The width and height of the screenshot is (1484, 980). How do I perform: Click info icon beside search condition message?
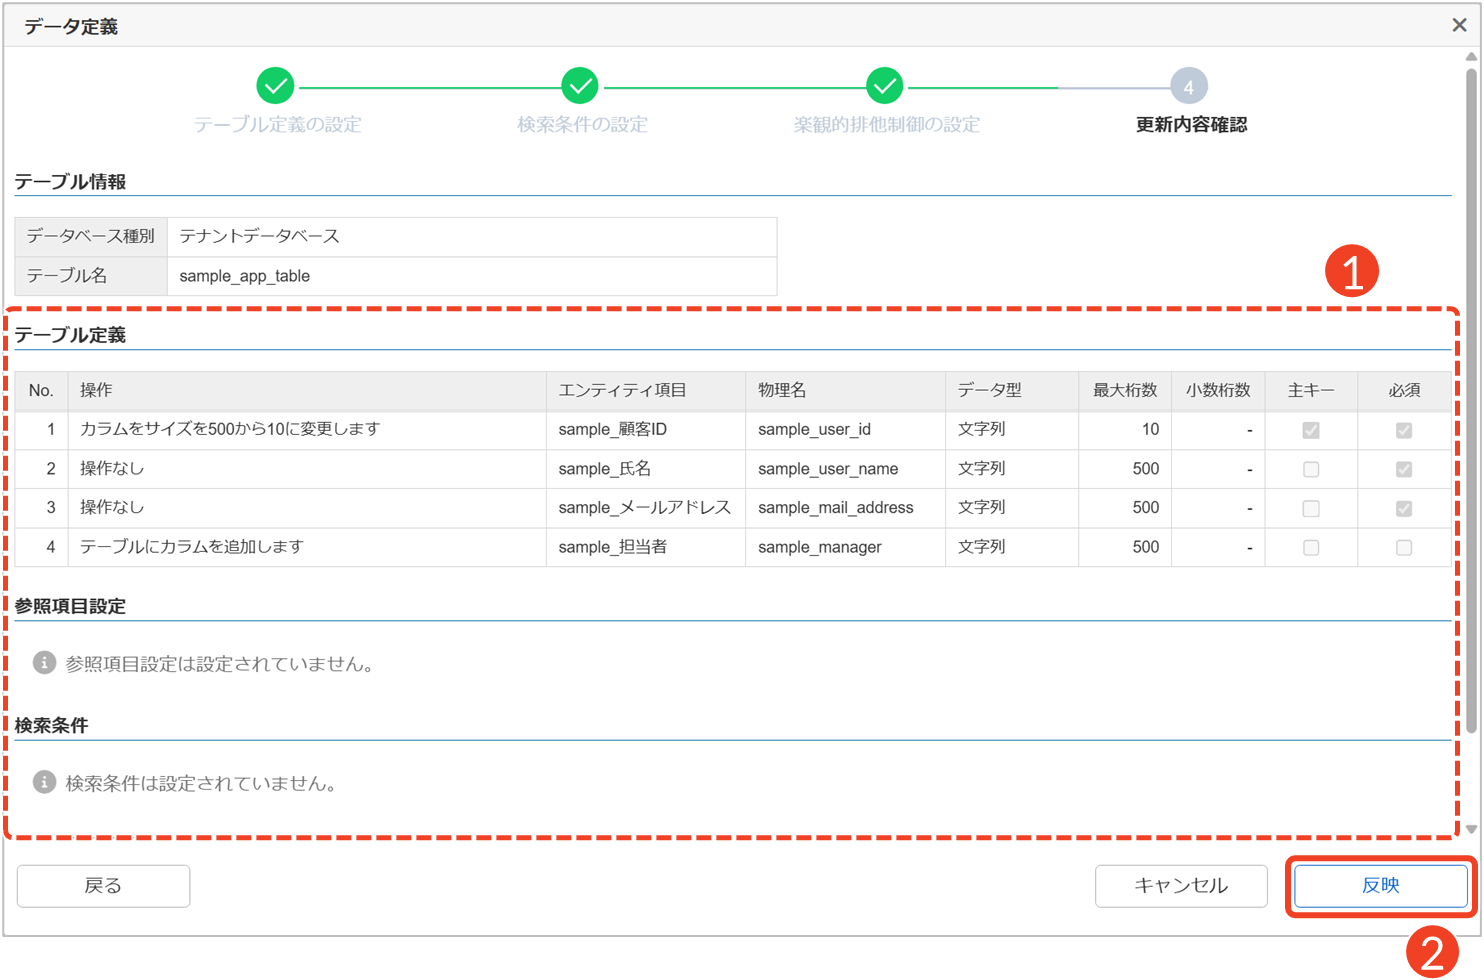(x=44, y=782)
